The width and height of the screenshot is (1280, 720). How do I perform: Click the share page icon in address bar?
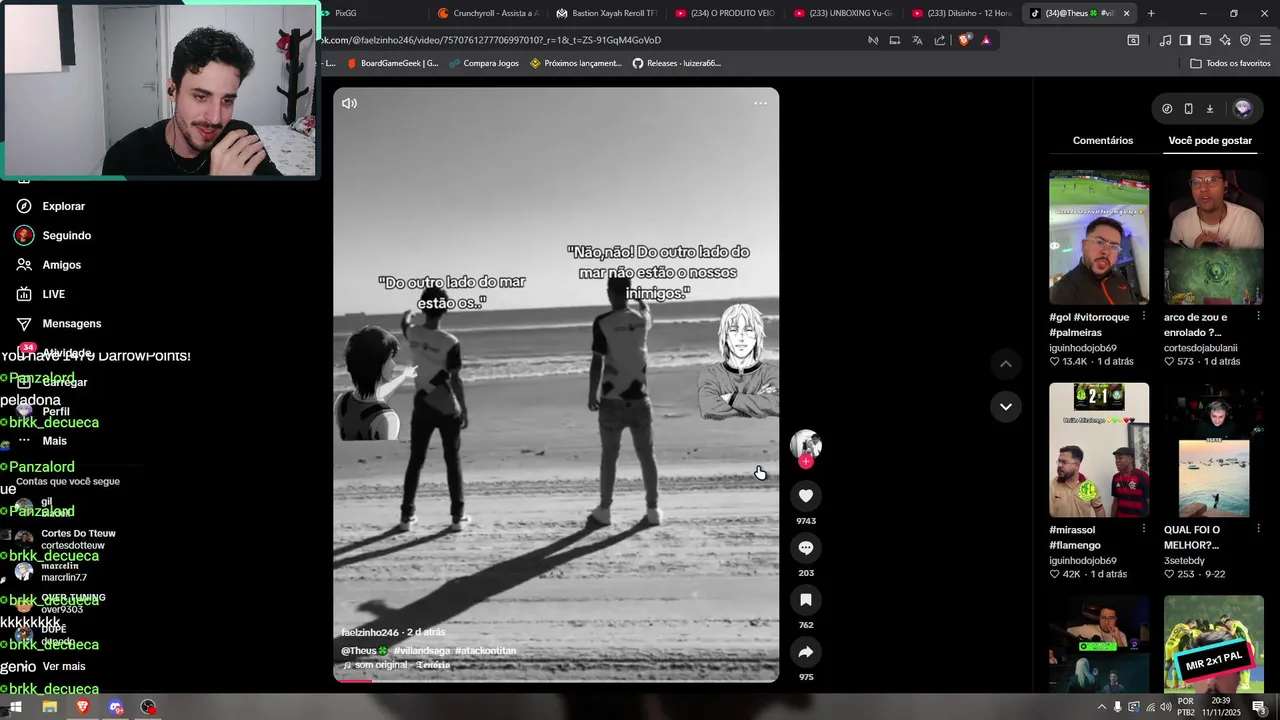(940, 40)
